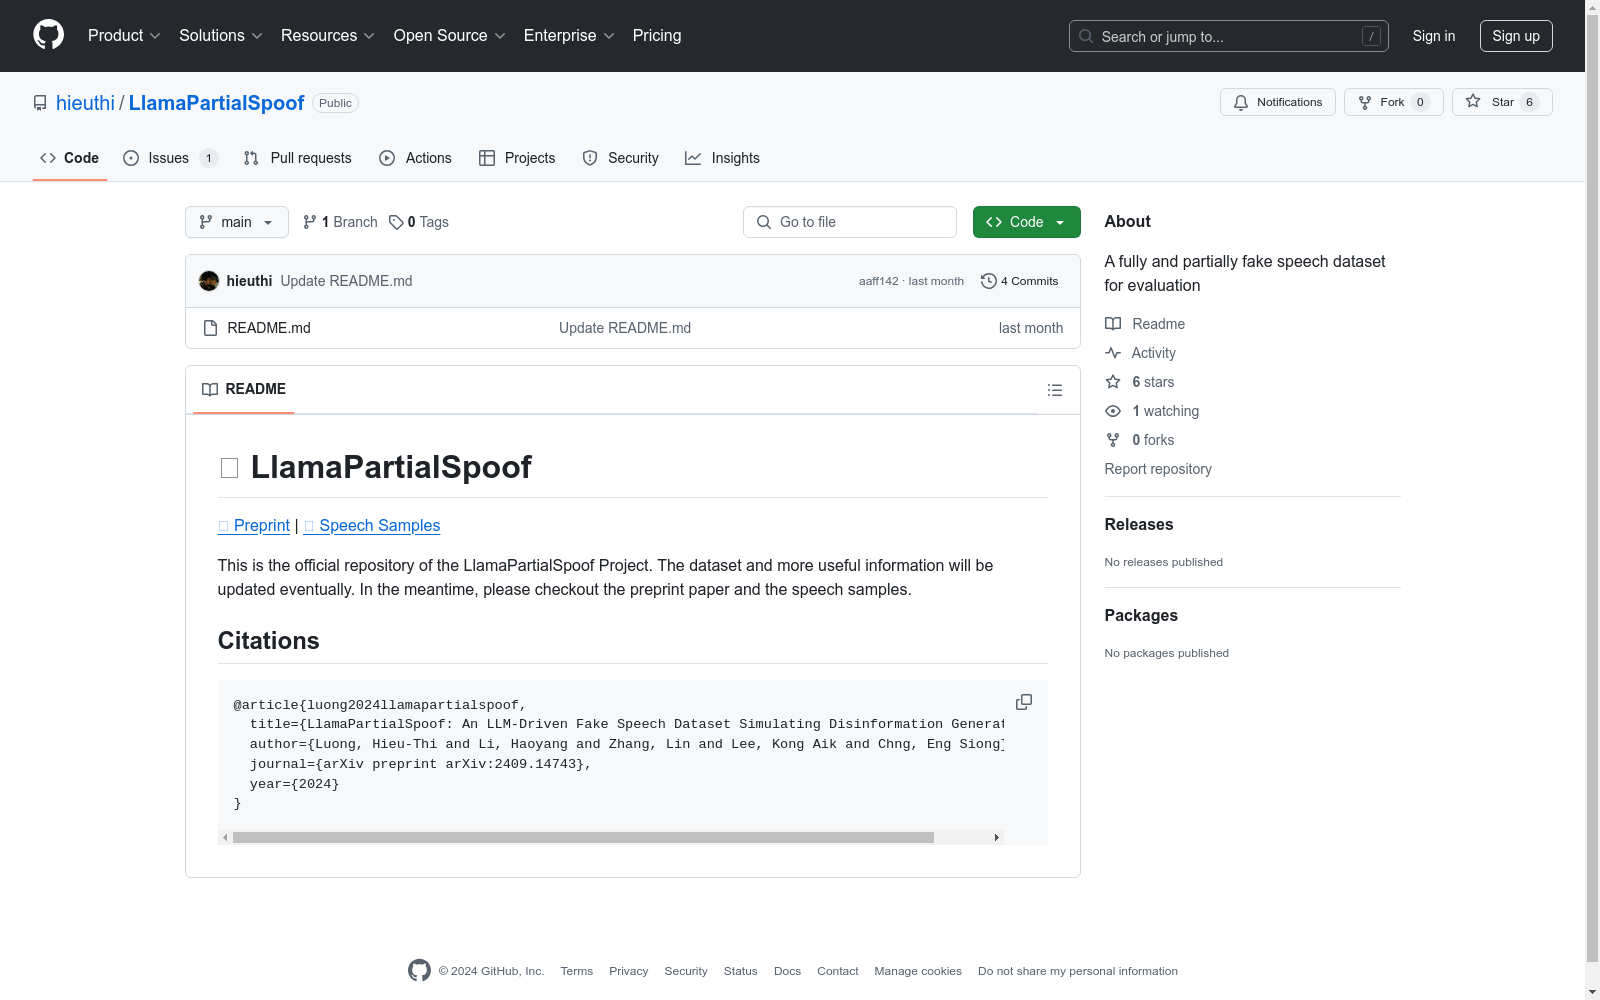This screenshot has height=1000, width=1600.
Task: Click the Notifications button
Action: click(x=1278, y=102)
